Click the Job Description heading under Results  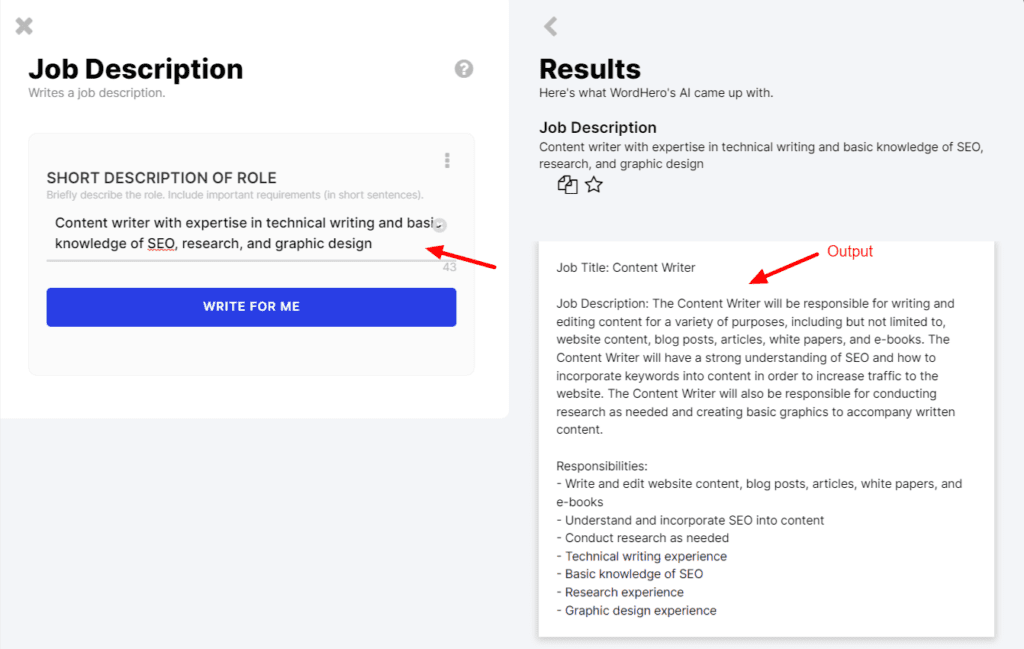[597, 127]
